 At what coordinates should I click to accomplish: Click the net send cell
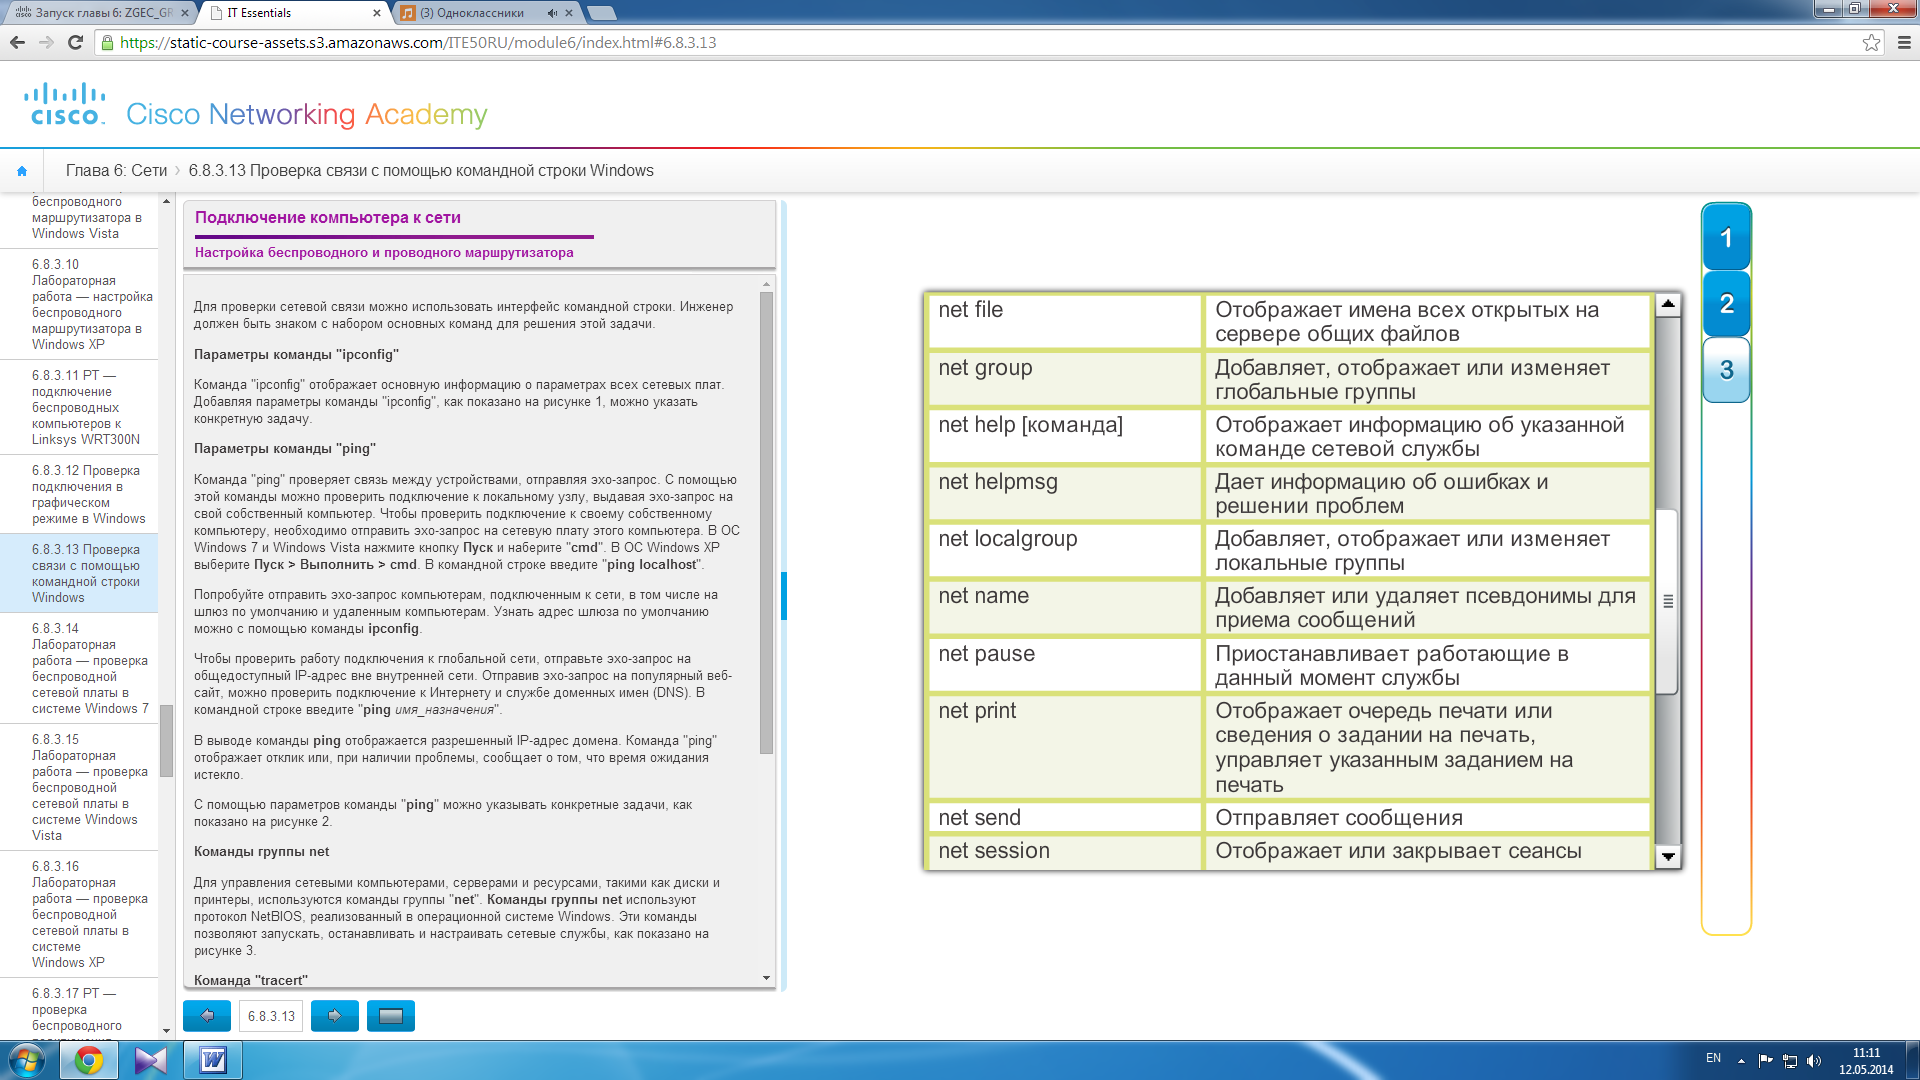(1065, 817)
